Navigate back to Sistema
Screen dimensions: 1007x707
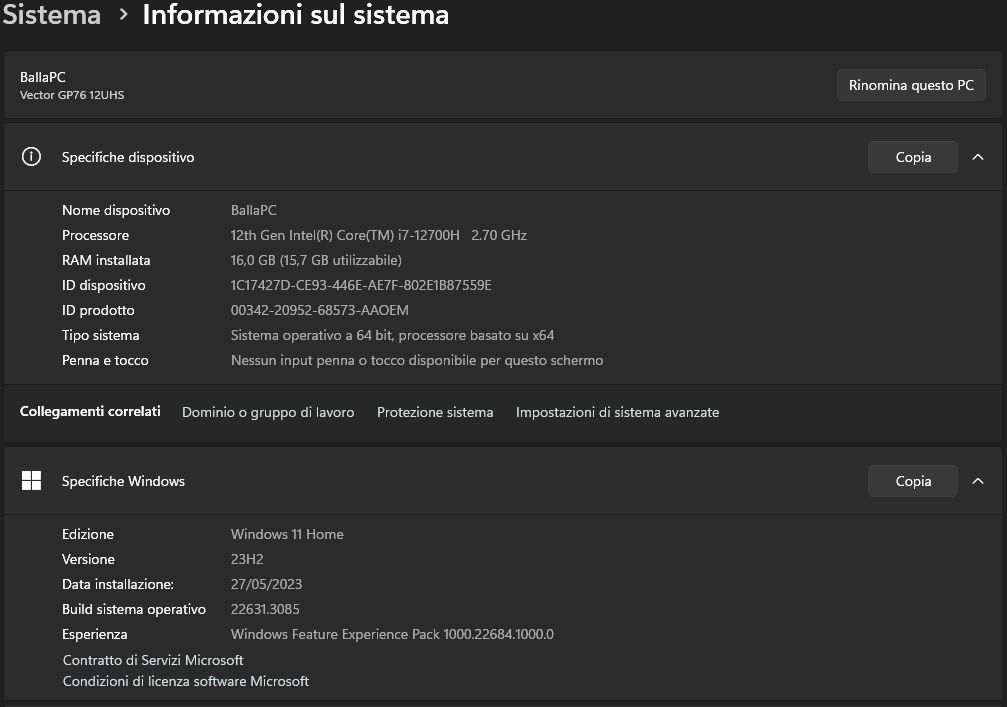pyautogui.click(x=51, y=15)
